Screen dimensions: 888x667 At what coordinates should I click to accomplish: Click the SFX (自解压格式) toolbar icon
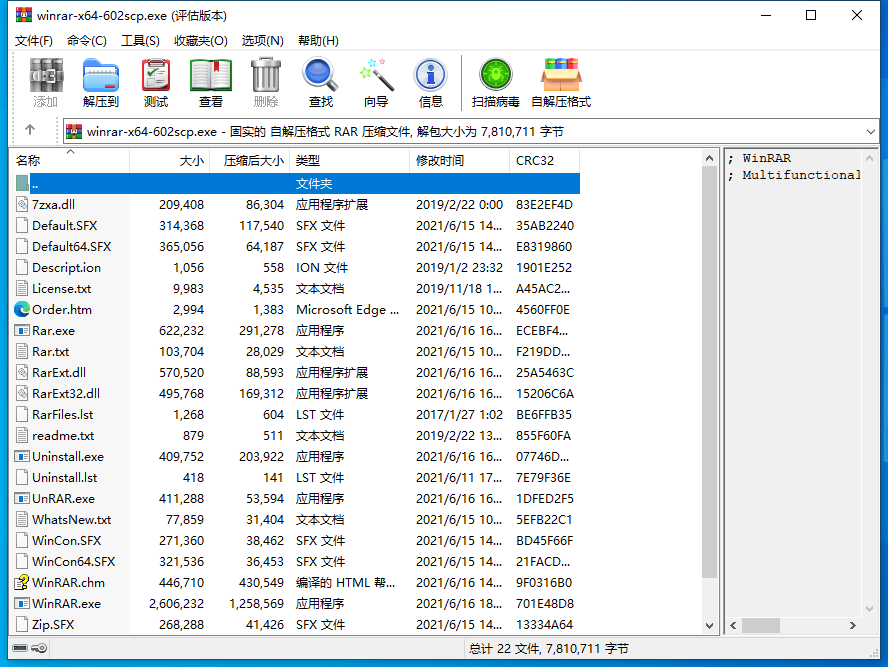pyautogui.click(x=561, y=75)
